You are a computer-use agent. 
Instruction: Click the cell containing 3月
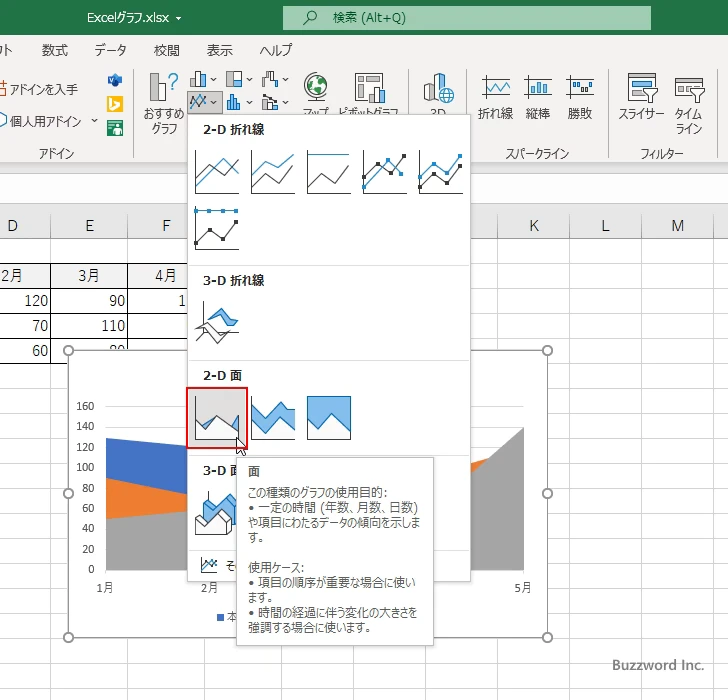(x=89, y=276)
